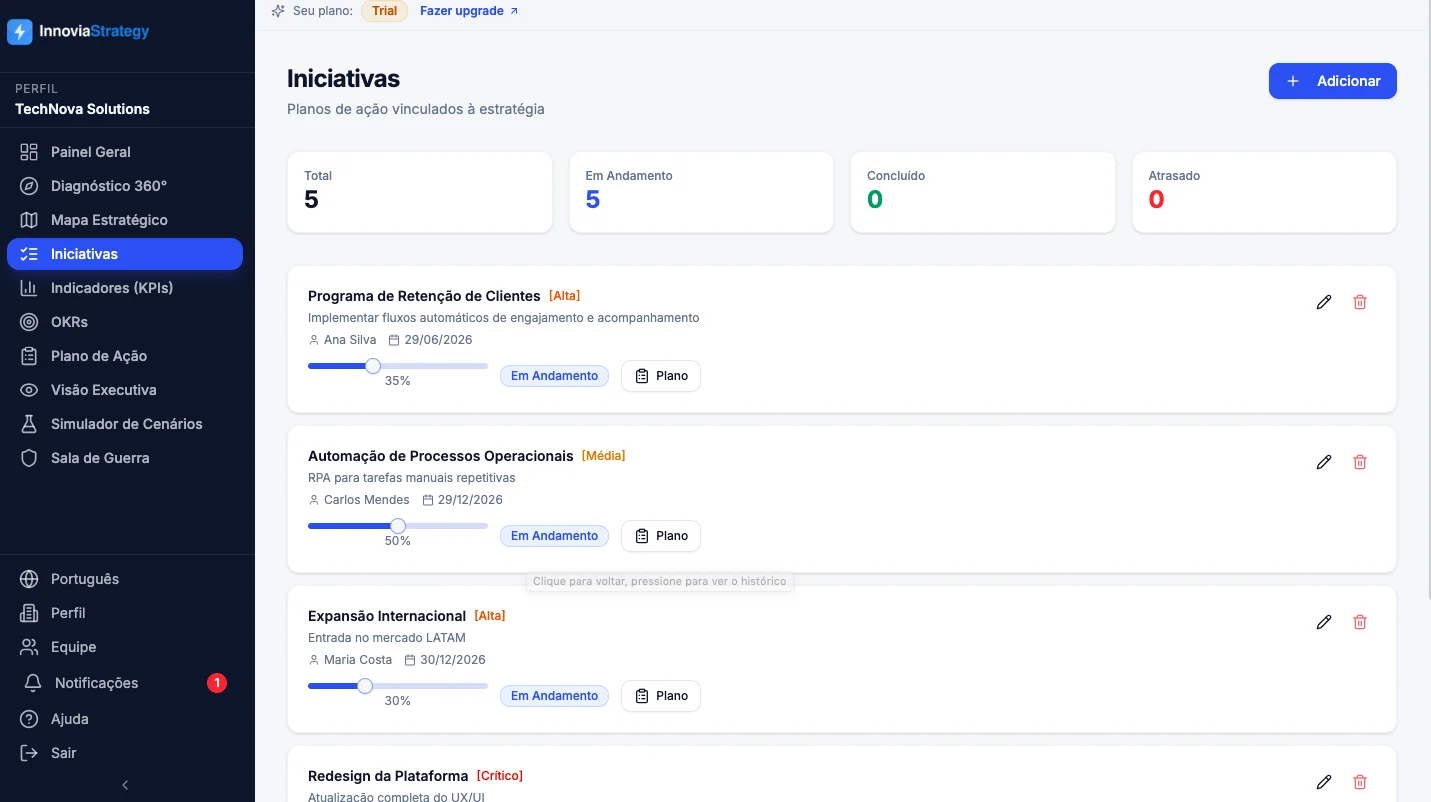
Task: Click the page scrollbar thumb
Action: click(1427, 300)
